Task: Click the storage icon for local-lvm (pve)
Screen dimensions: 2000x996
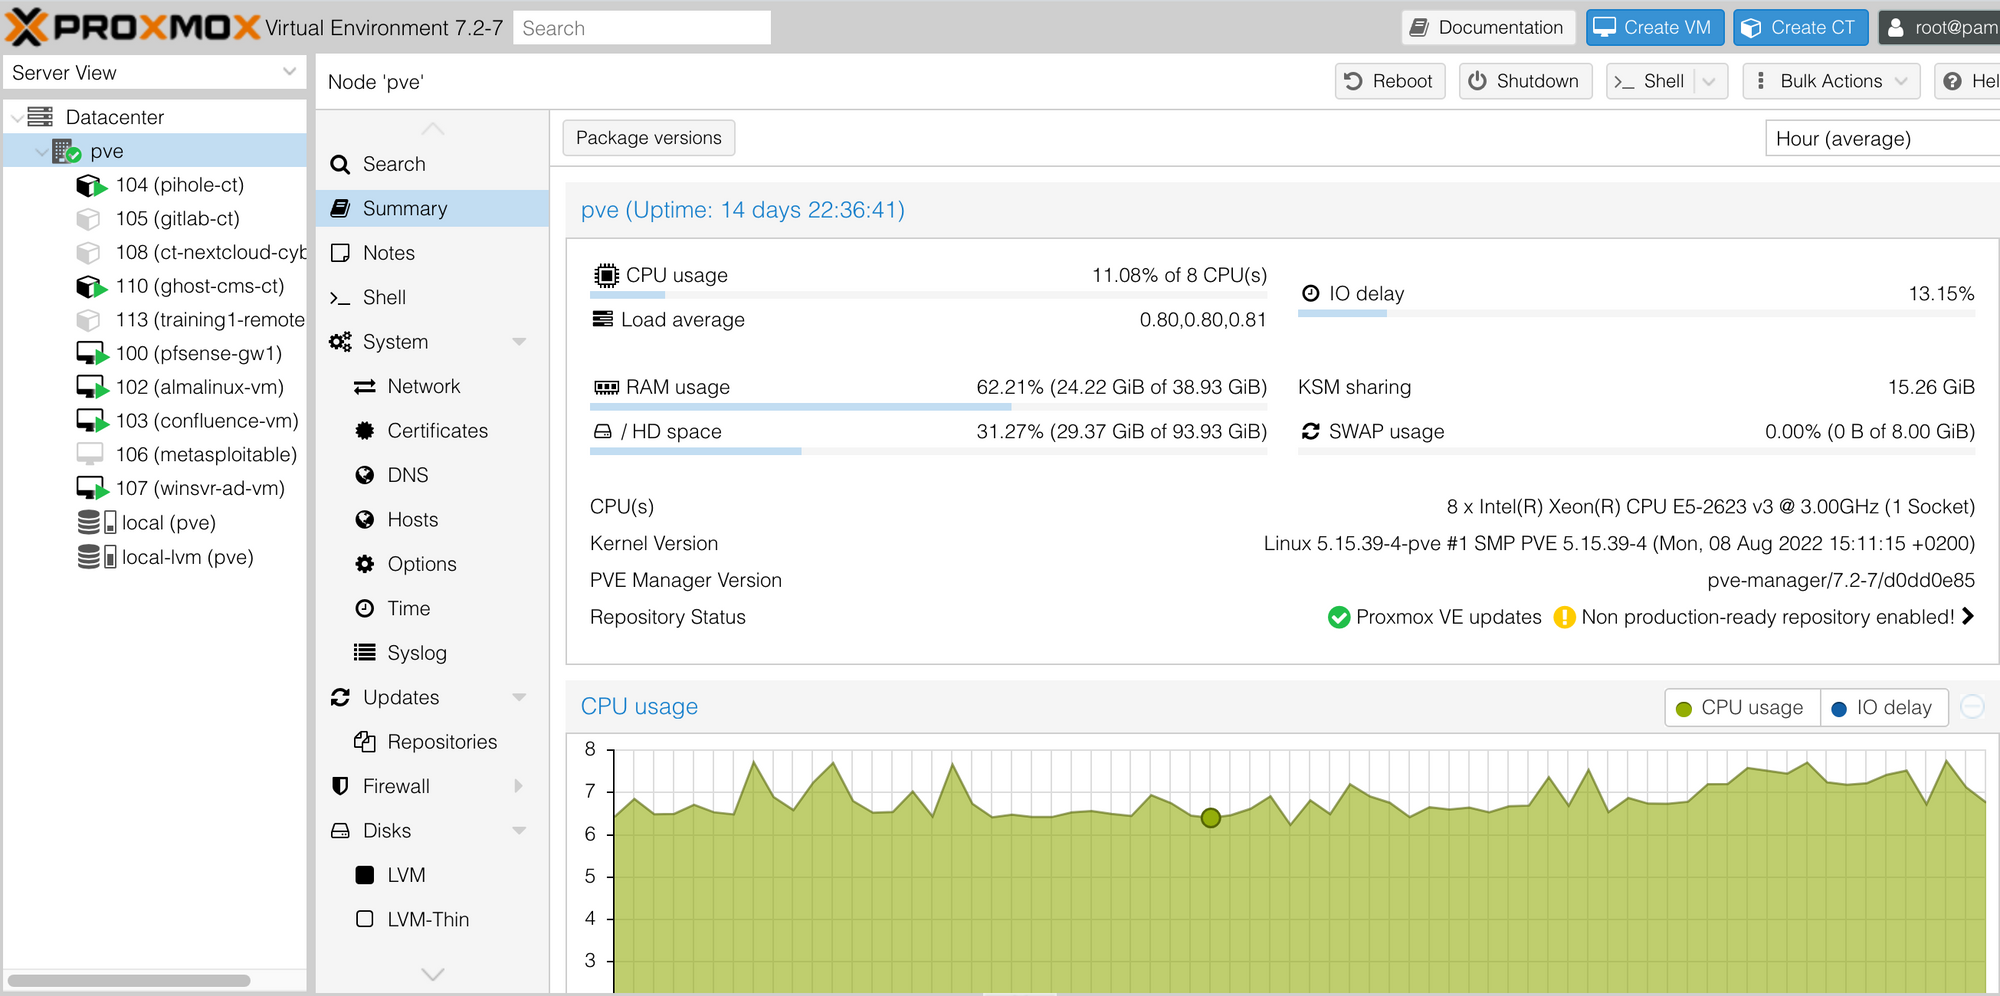Action: tap(96, 557)
